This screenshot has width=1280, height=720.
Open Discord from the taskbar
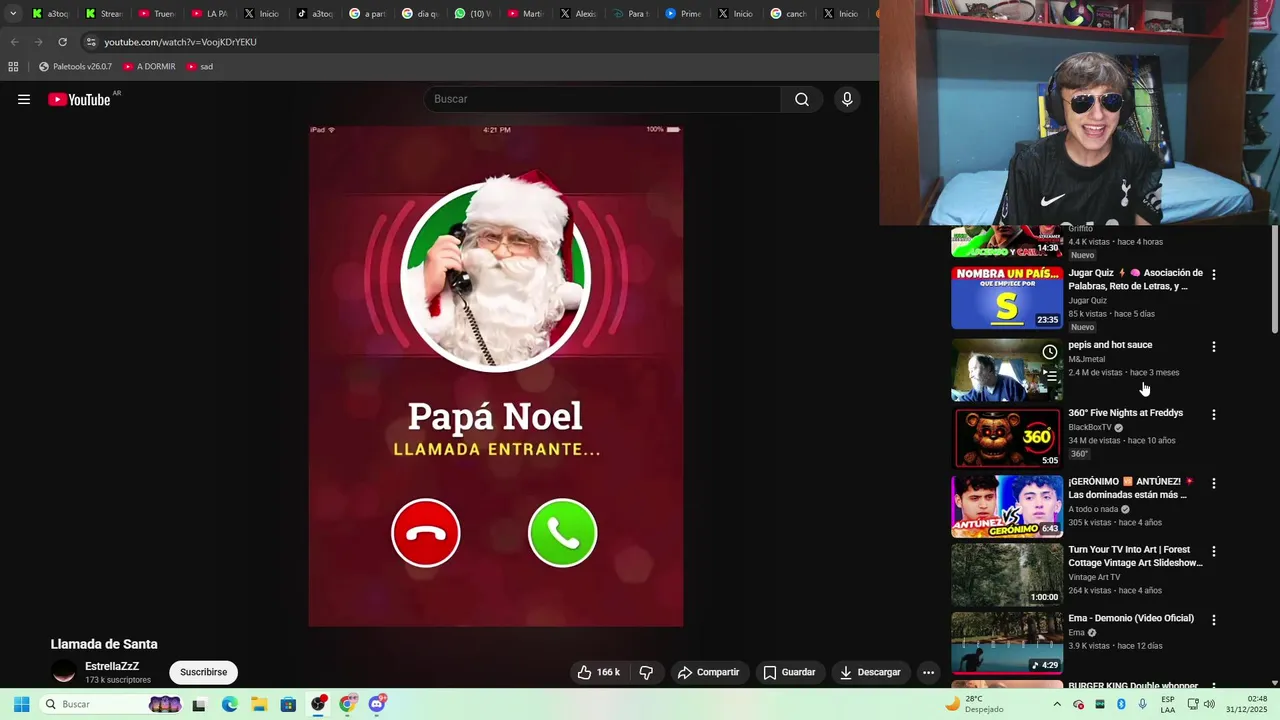[377, 704]
